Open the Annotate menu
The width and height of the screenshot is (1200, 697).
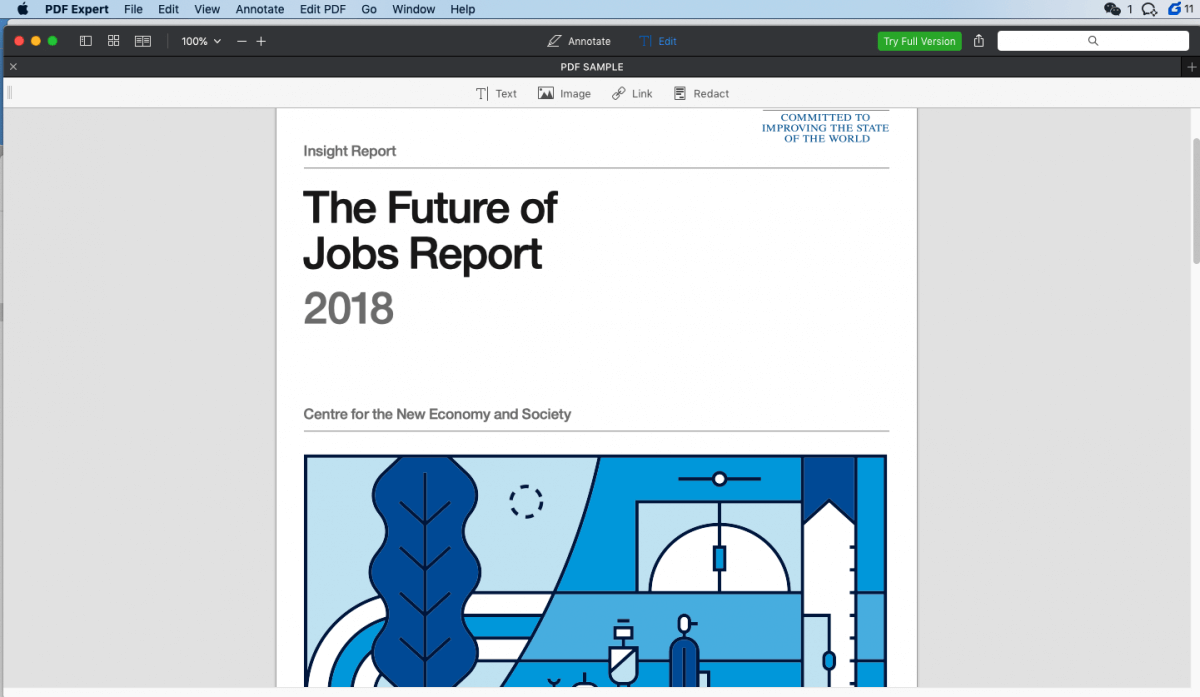point(259,9)
